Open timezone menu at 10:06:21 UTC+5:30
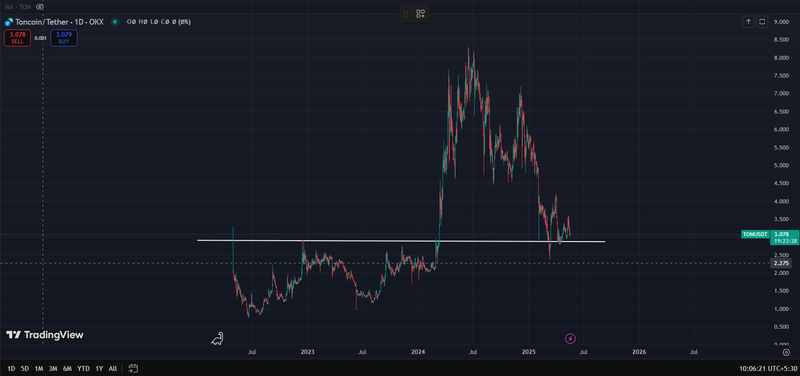 (768, 368)
